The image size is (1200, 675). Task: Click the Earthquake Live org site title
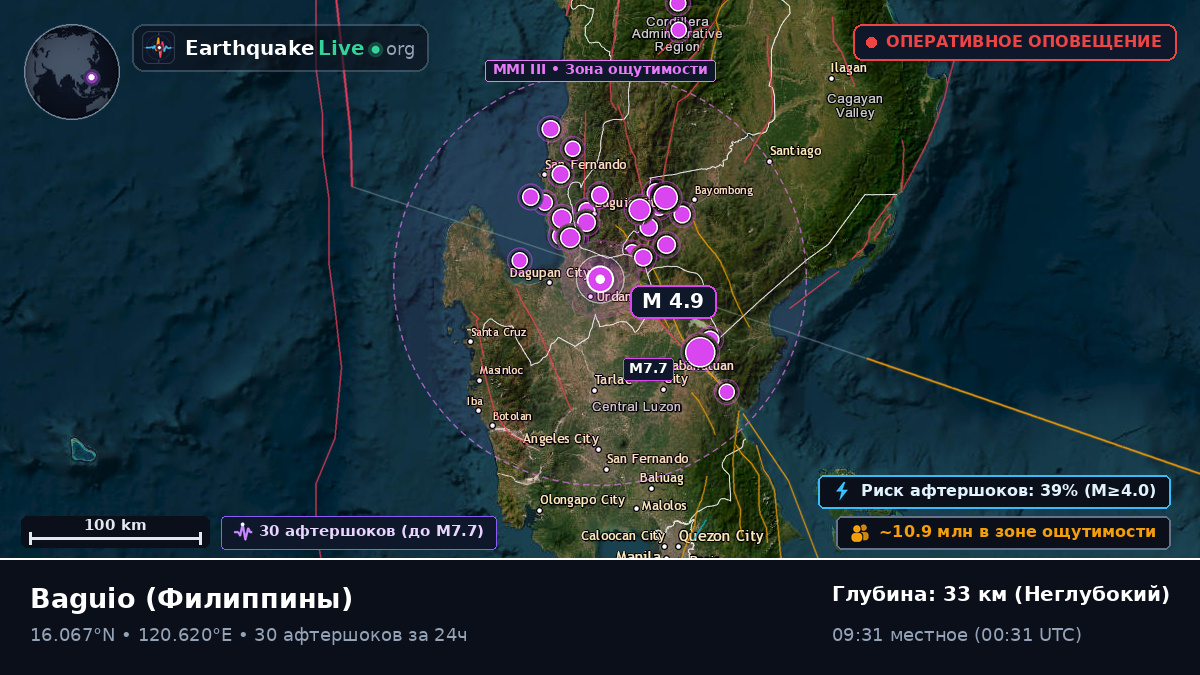pos(300,49)
